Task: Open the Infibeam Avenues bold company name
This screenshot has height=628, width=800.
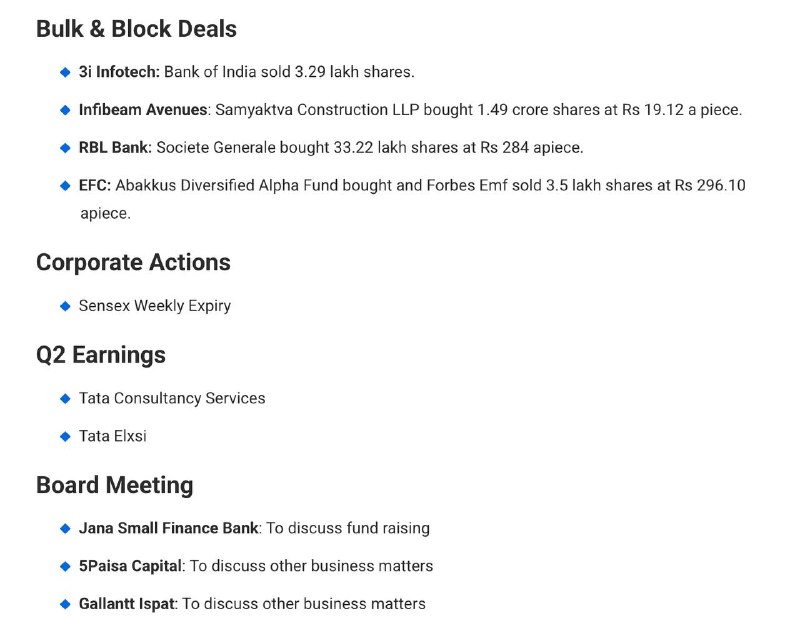Action: point(142,110)
